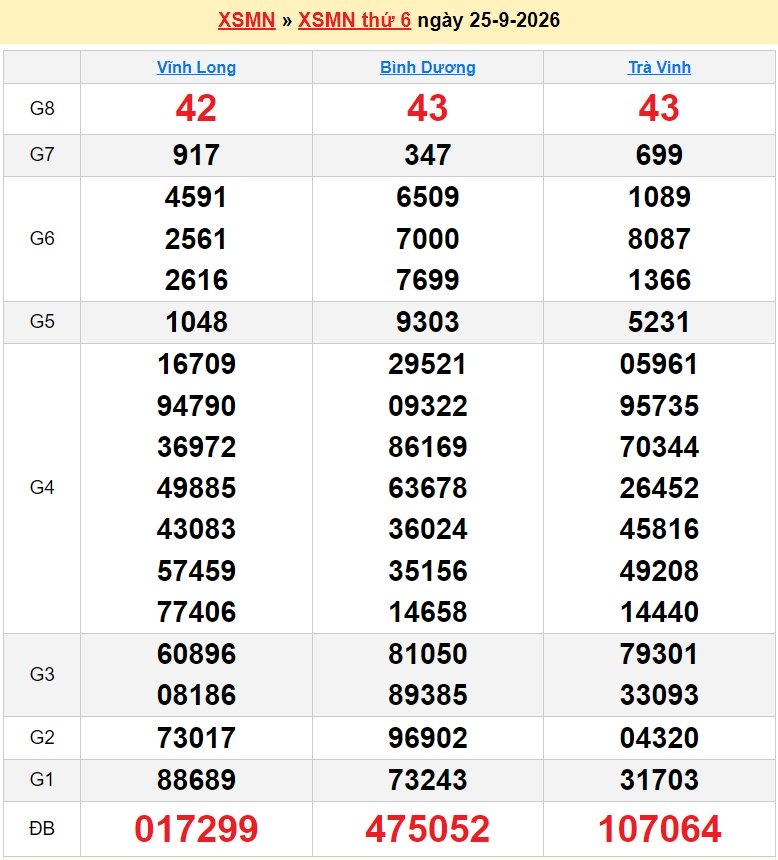Select G6 number 6509

428,197
